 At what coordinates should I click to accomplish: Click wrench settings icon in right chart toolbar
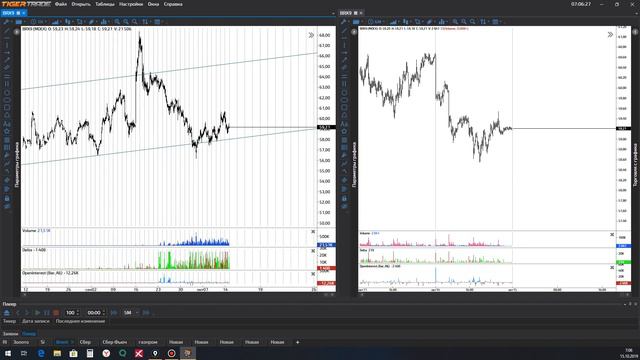(x=344, y=22)
